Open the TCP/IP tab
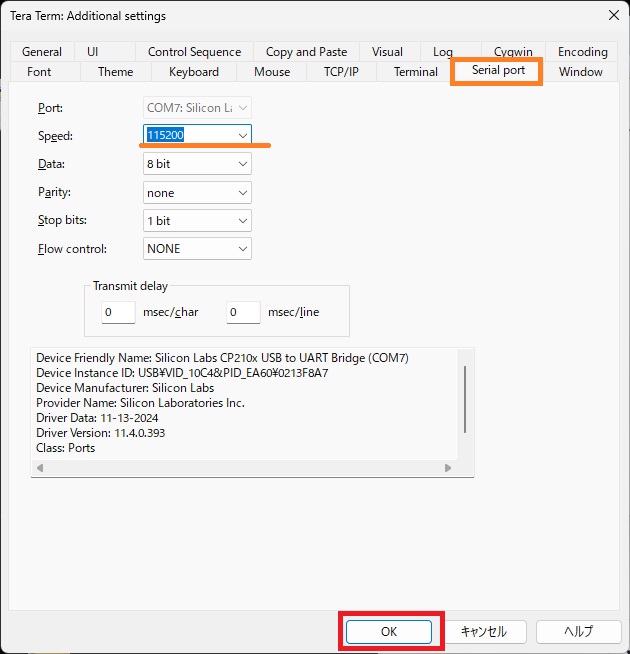This screenshot has height=654, width=630. pos(341,72)
